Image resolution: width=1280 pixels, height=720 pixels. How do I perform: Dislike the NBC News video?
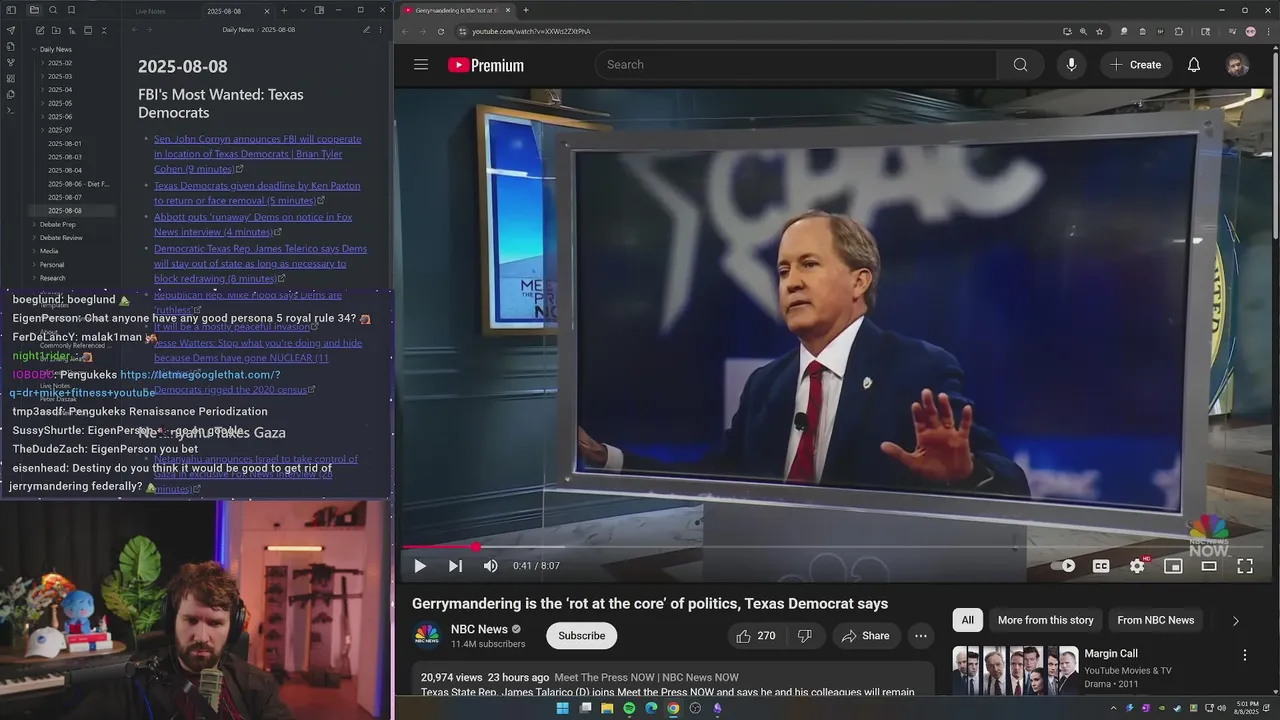click(804, 636)
